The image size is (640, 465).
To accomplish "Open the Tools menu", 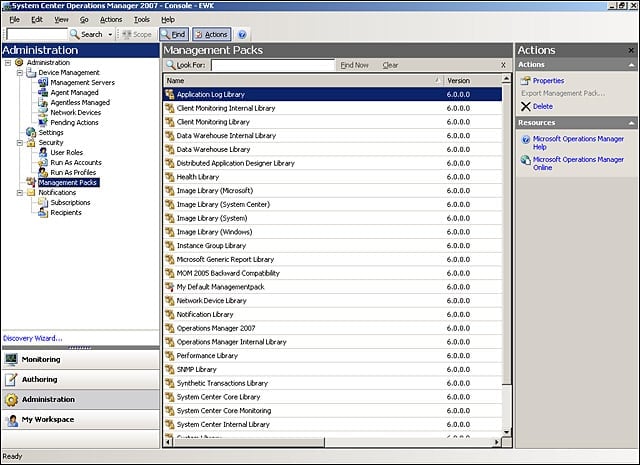I will pos(142,20).
